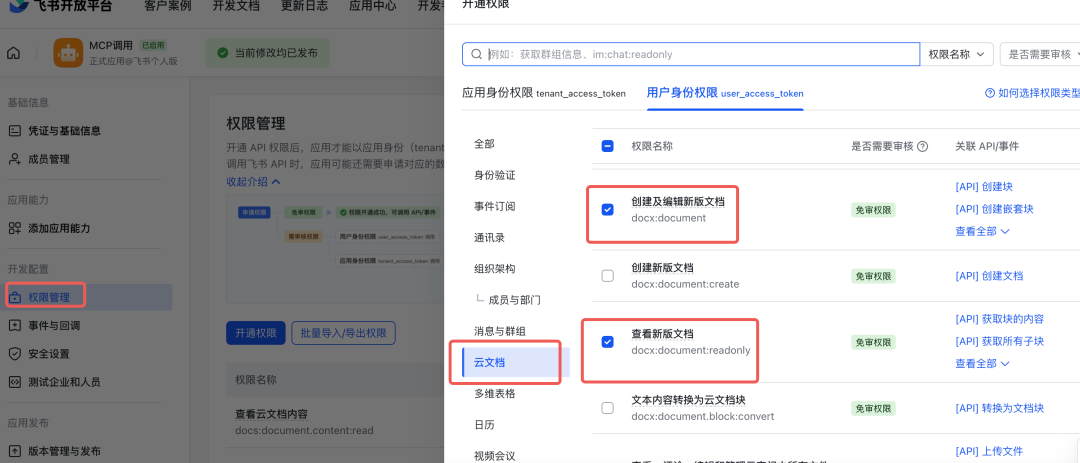Select 组织架构 permission category
This screenshot has width=1080, height=463.
(495, 269)
